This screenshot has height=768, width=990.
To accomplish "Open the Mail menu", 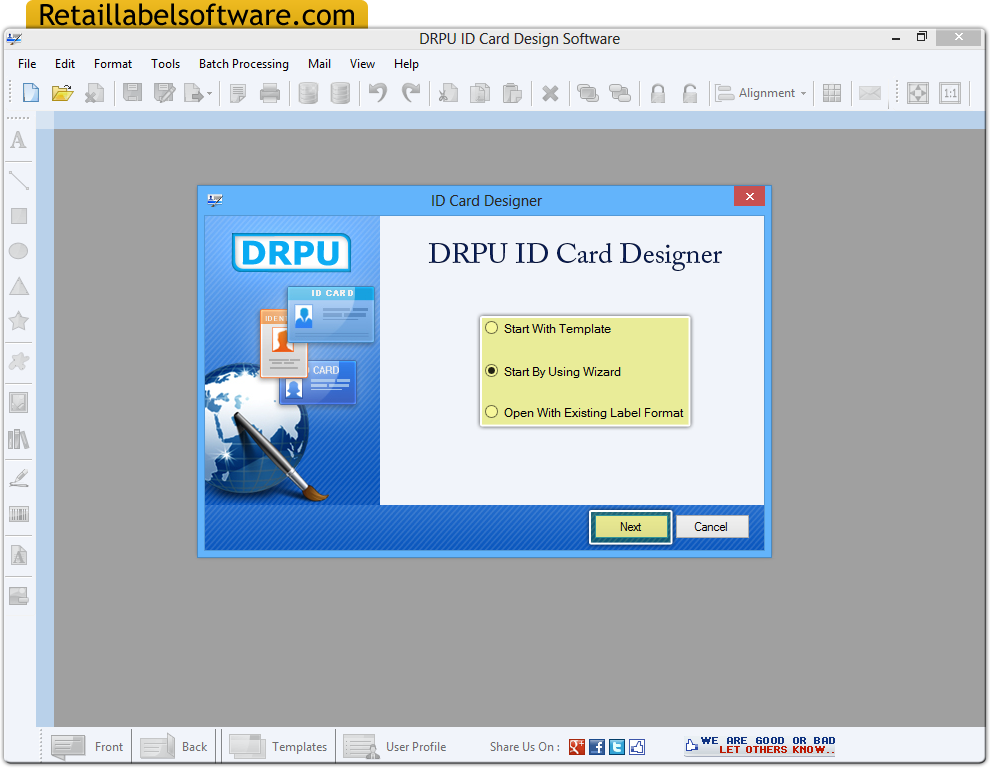I will (x=319, y=64).
